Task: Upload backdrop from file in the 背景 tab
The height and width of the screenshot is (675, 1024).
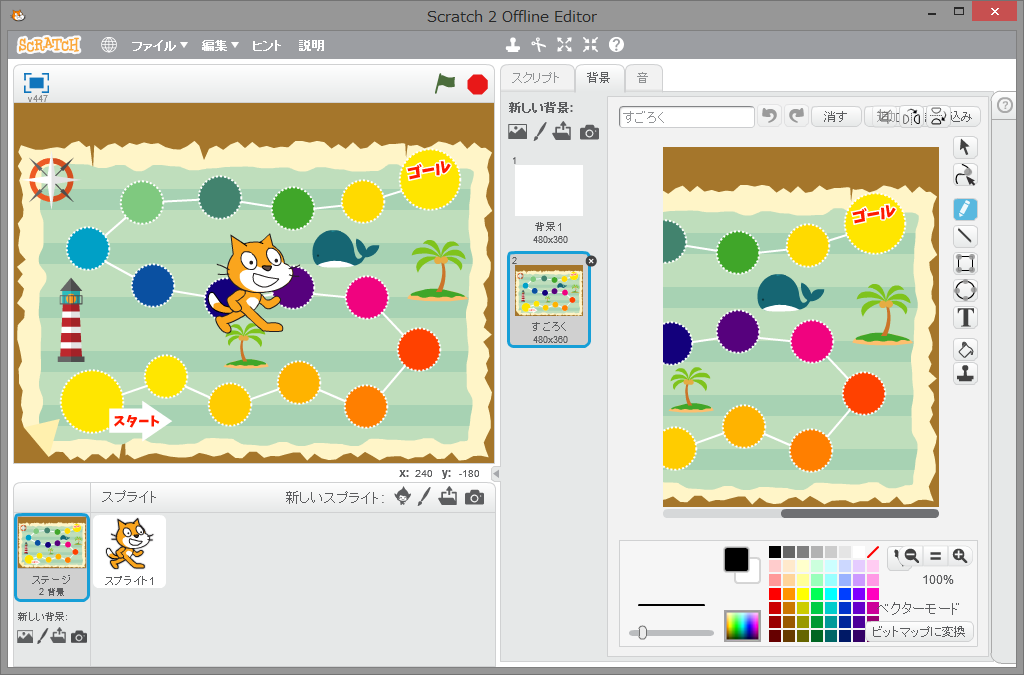Action: click(x=562, y=132)
